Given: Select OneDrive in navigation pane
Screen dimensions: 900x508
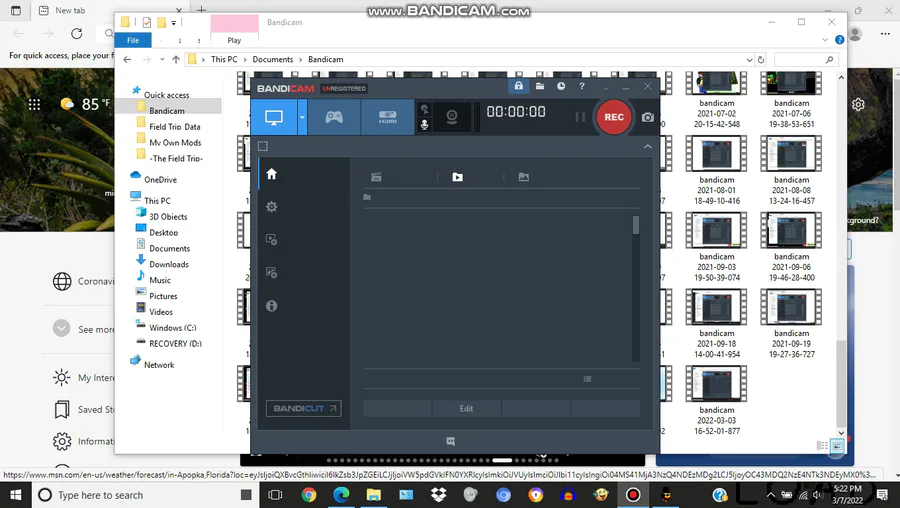Looking at the screenshot, I should coord(160,180).
